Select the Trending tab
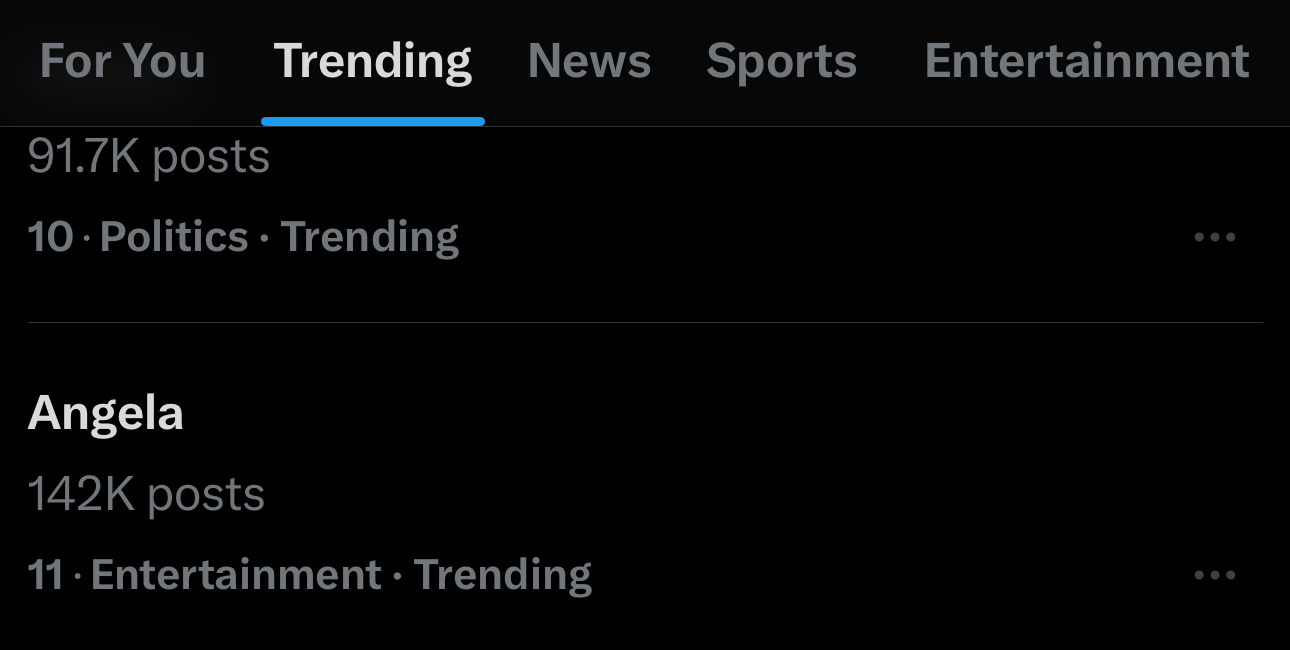The image size is (1290, 650). tap(372, 61)
